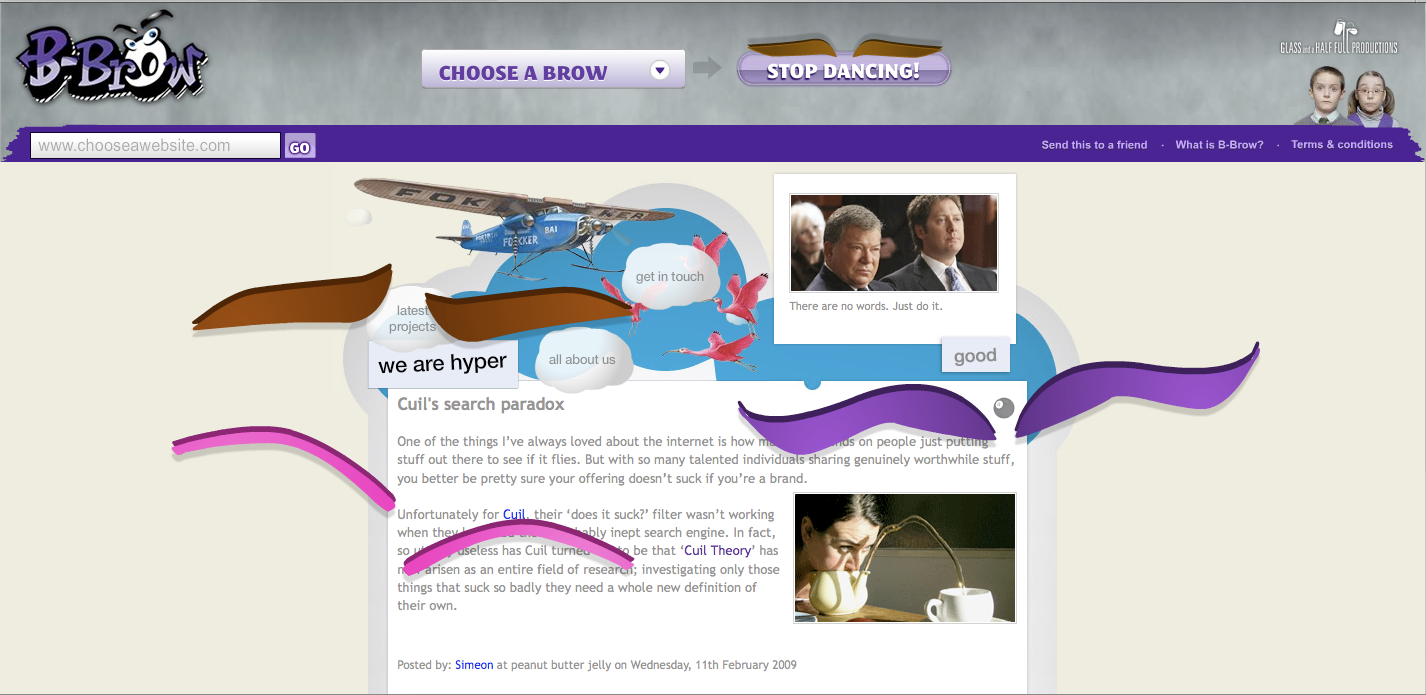Click the good tab label

click(975, 356)
